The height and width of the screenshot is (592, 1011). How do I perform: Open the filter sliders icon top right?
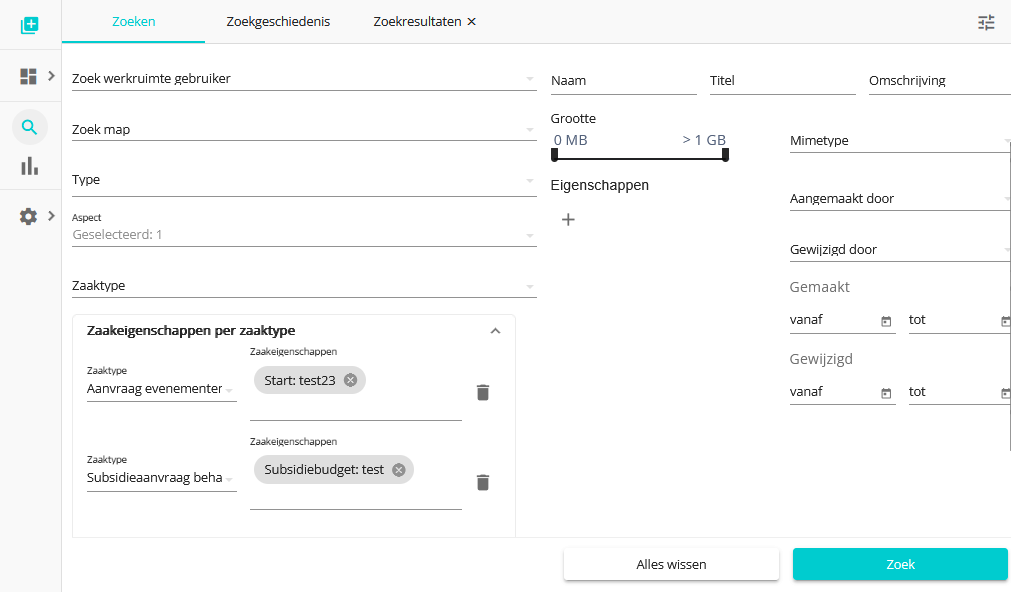(986, 23)
